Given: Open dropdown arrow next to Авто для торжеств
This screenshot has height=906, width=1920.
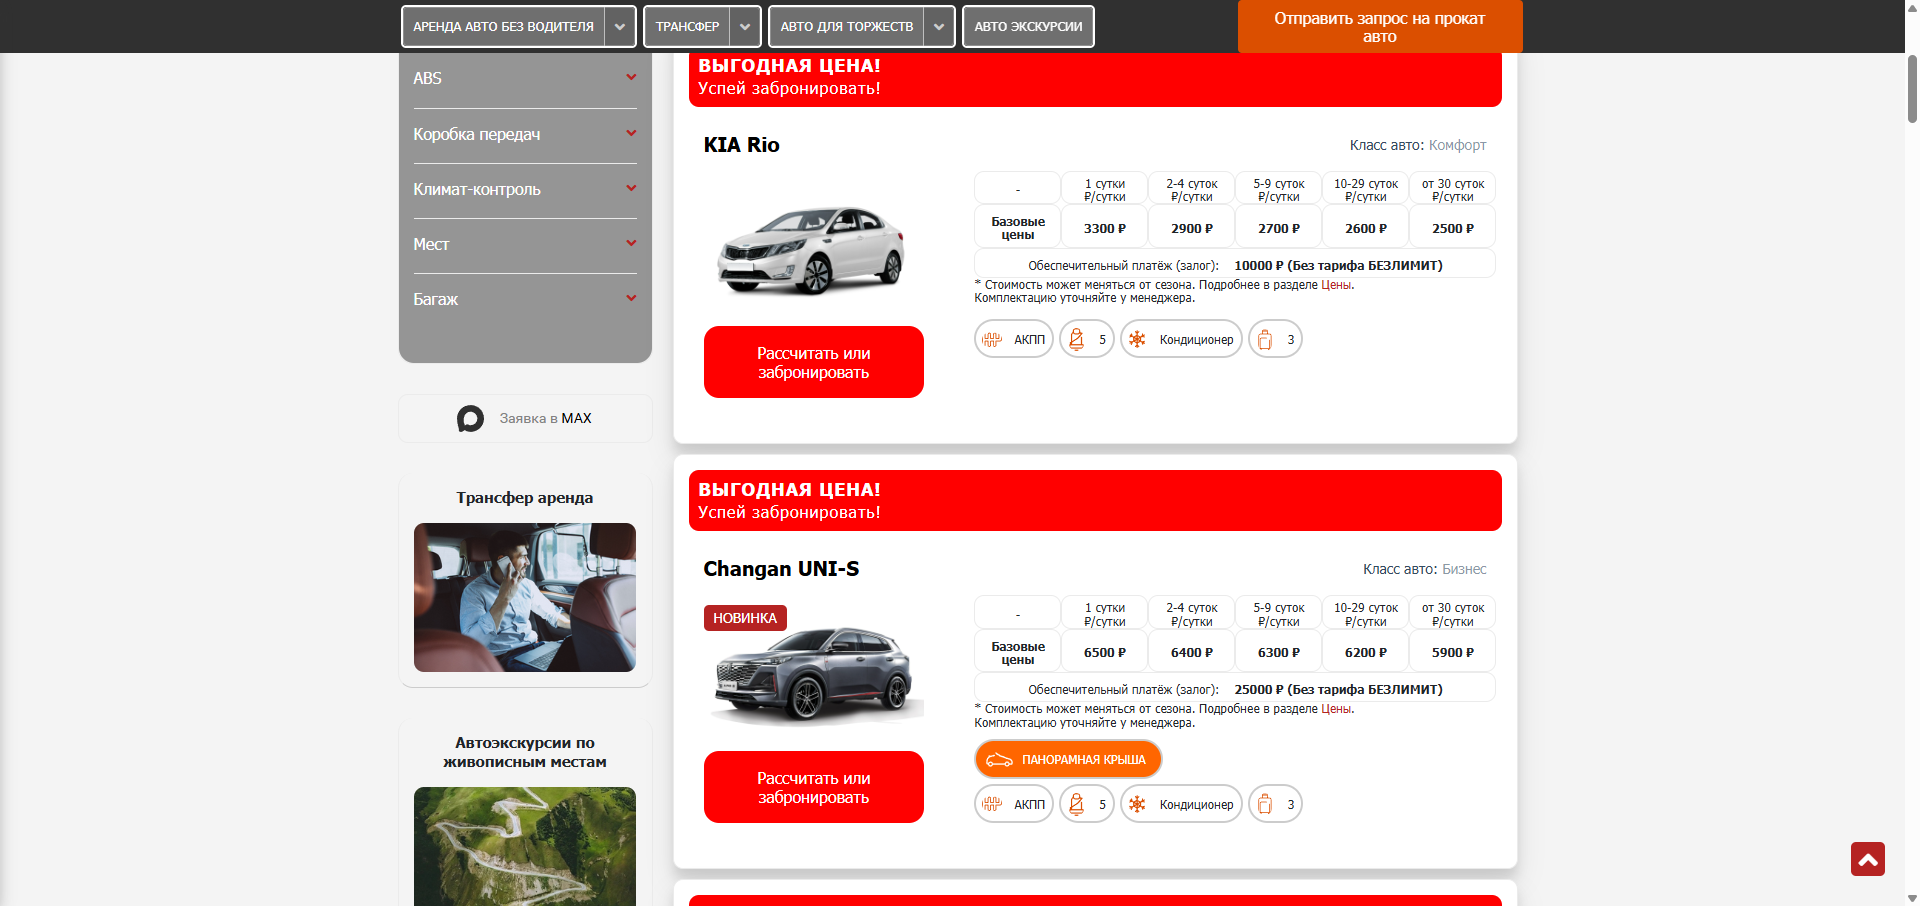Looking at the screenshot, I should tap(939, 27).
